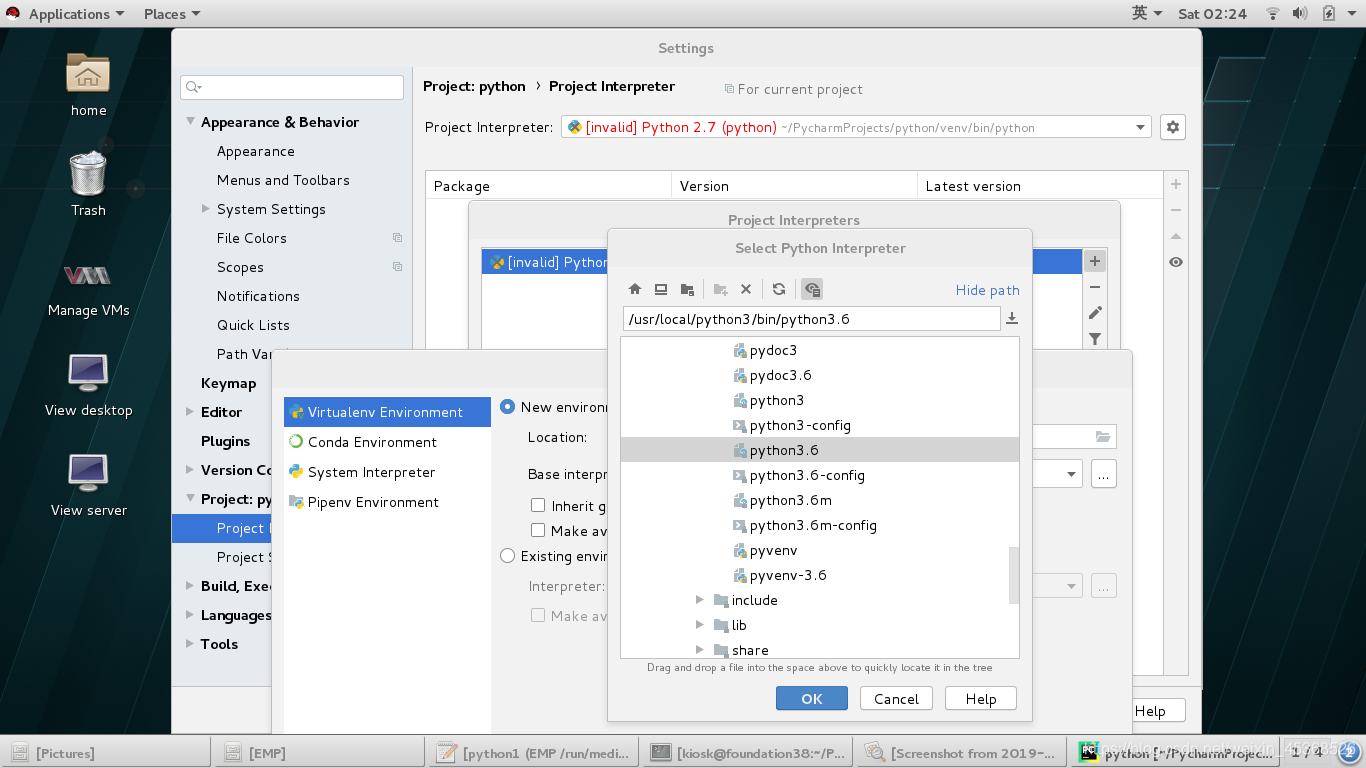Expand the Tools settings group
This screenshot has width=1366, height=768.
(x=190, y=644)
